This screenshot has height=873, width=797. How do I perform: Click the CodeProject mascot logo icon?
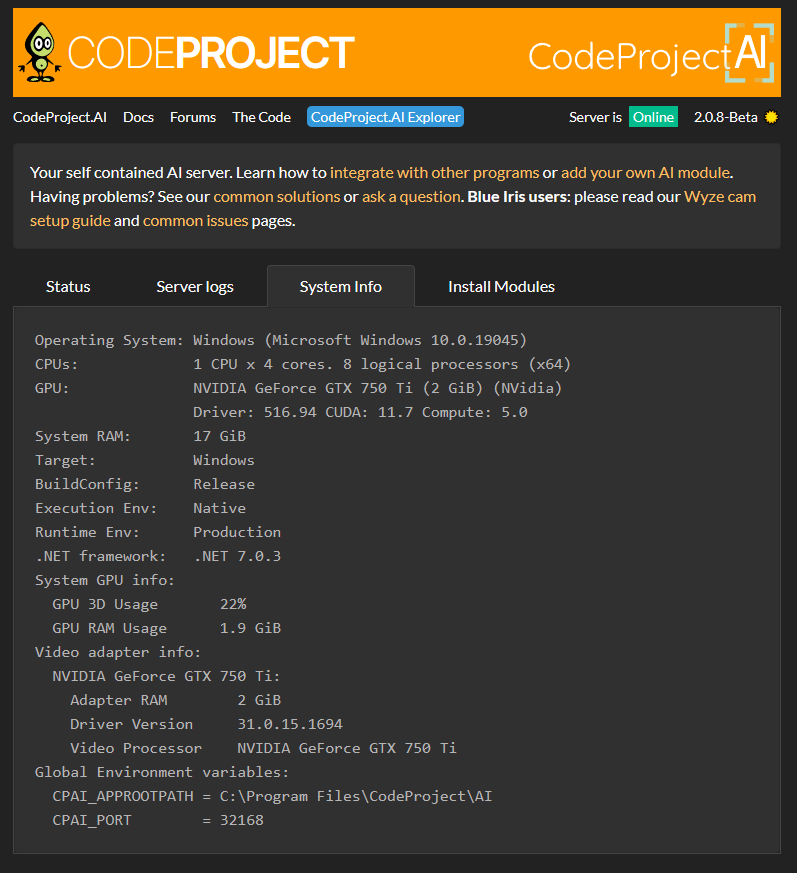pos(40,52)
